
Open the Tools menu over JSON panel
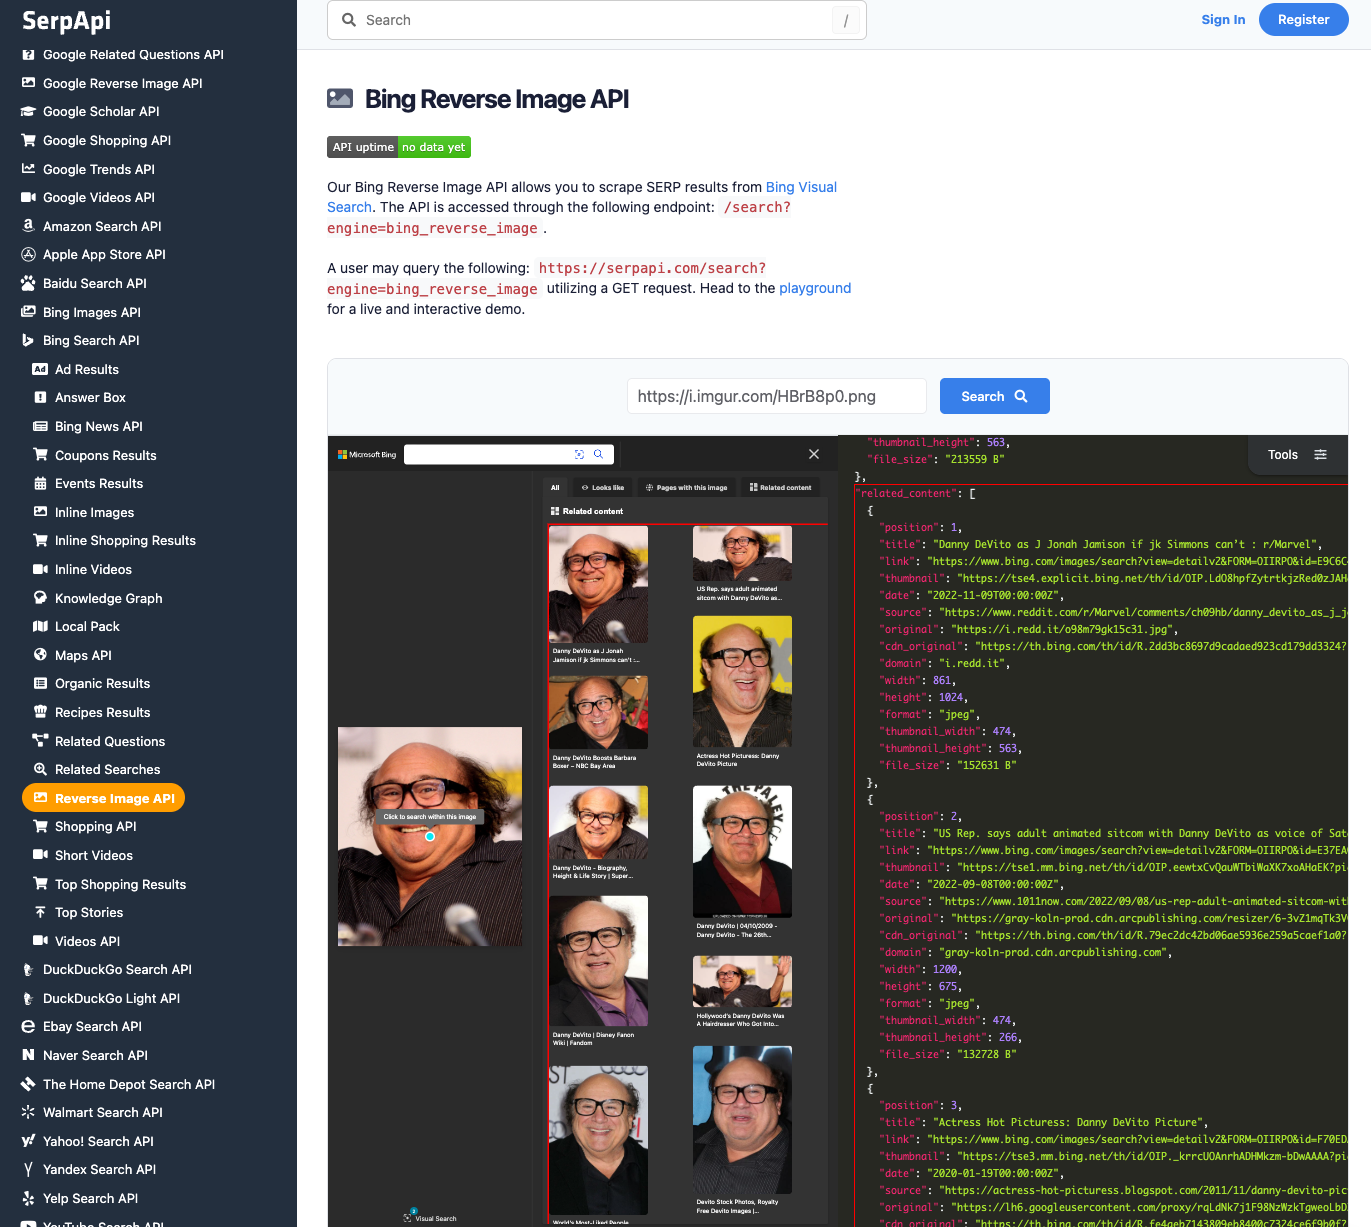tap(1297, 455)
